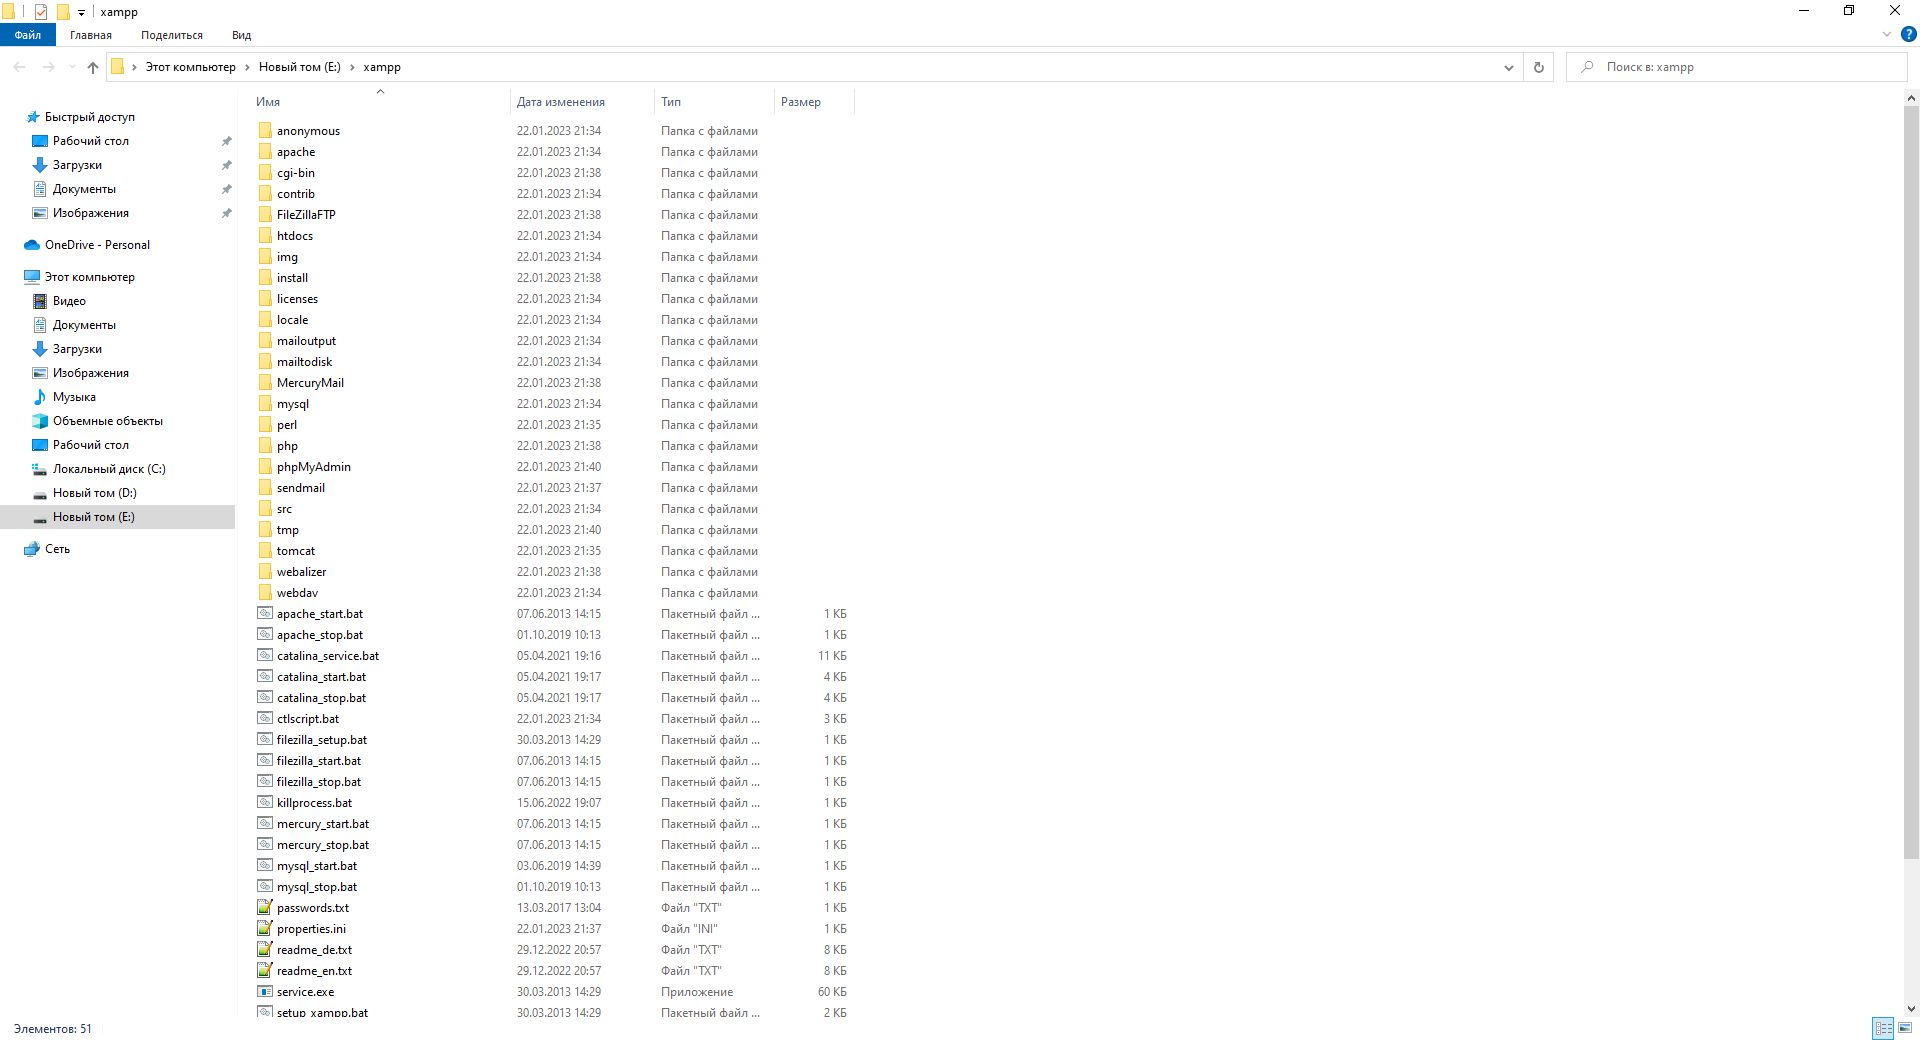The height and width of the screenshot is (1040, 1920).
Task: Select the apache folder
Action: point(296,152)
